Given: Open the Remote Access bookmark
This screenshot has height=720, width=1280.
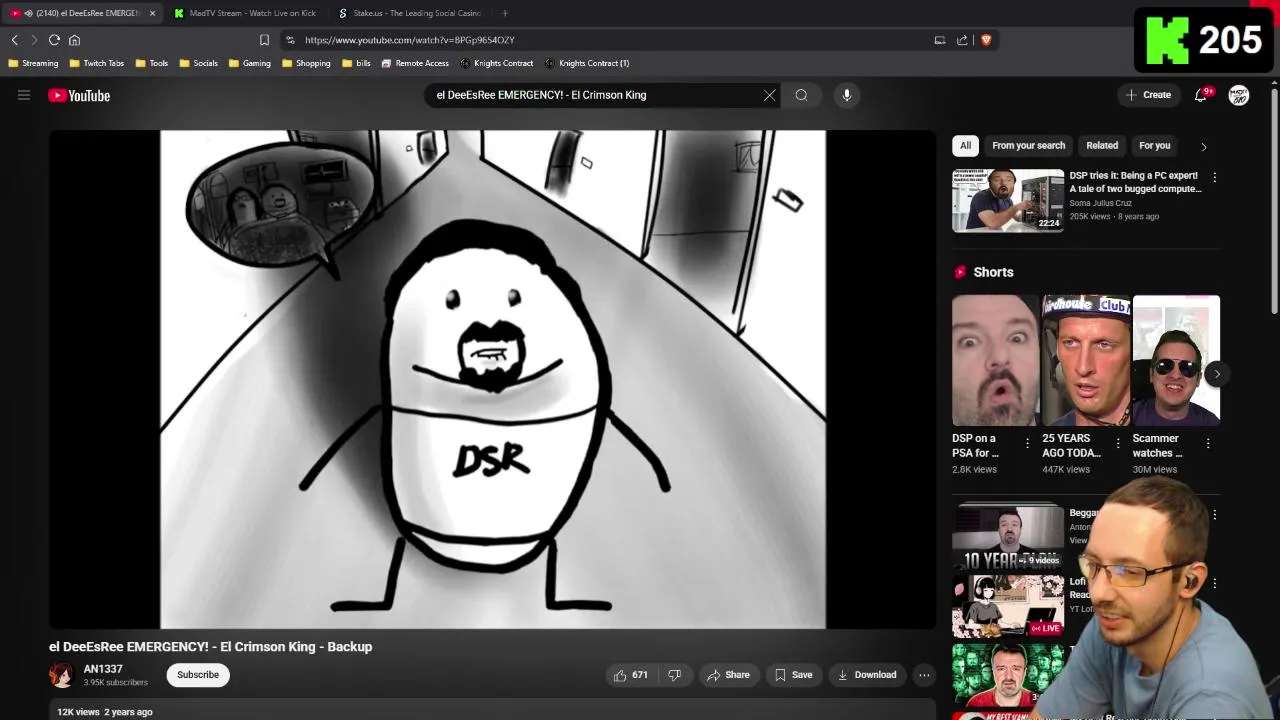Looking at the screenshot, I should pos(415,63).
